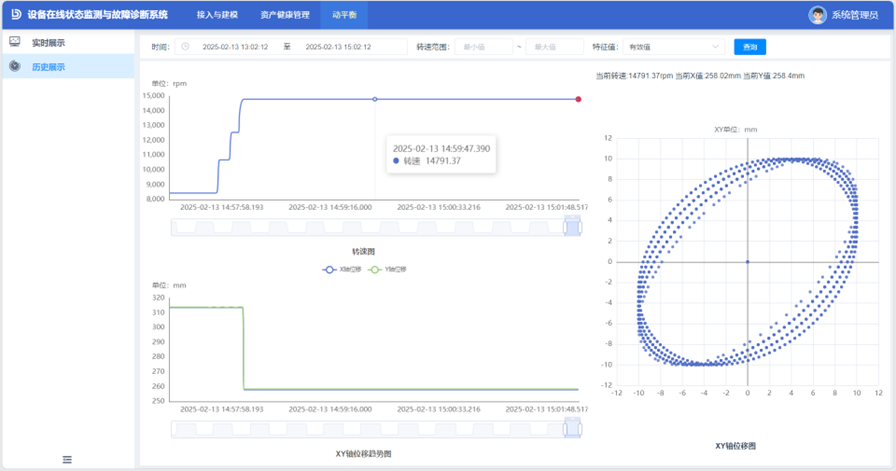Click the blue 查询 button
The width and height of the screenshot is (896, 471).
(750, 47)
